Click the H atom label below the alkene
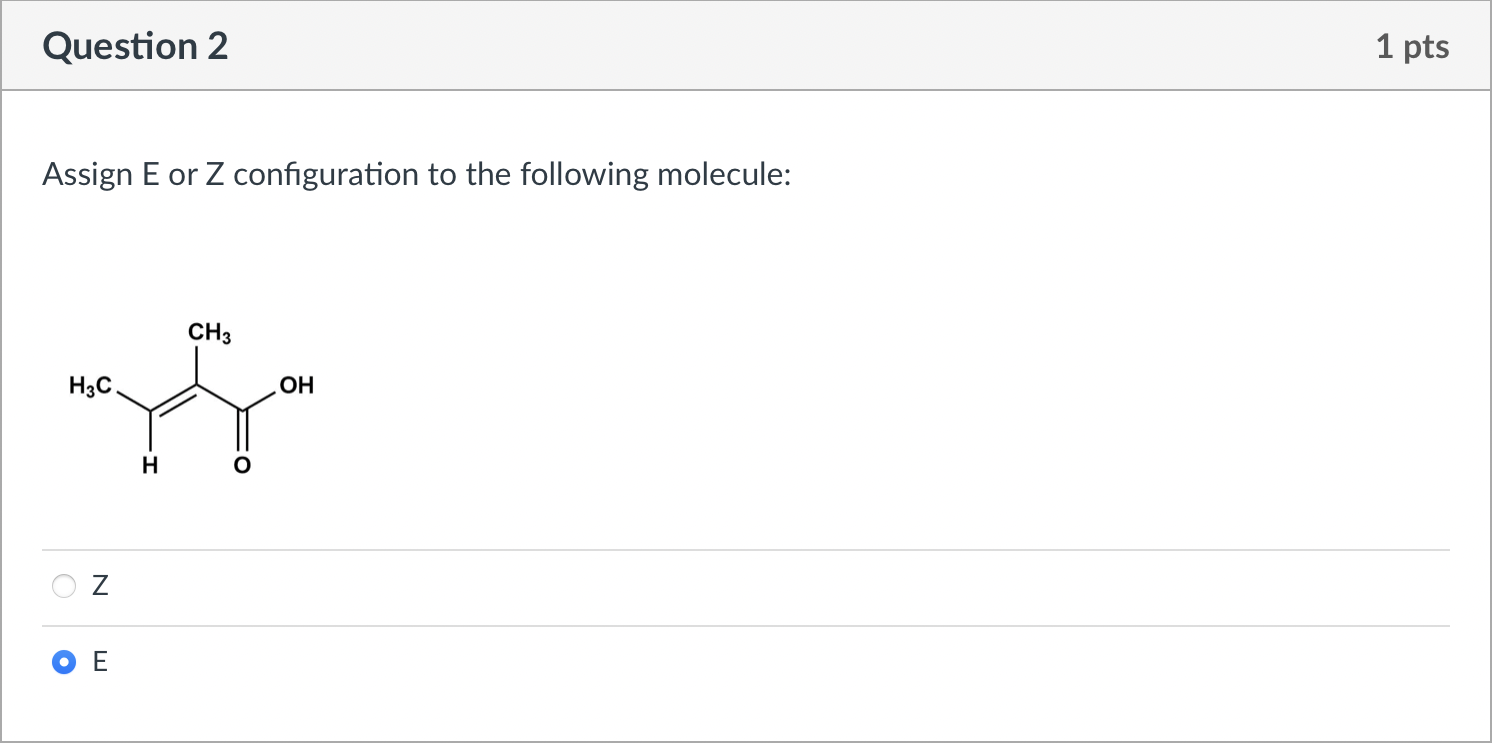This screenshot has height=744, width=1492. 150,464
